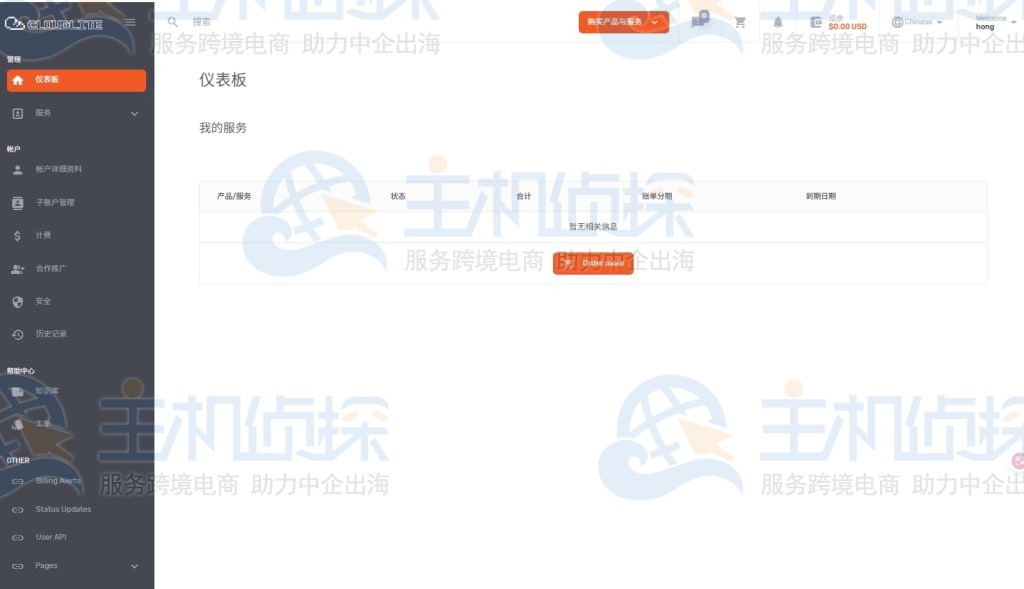Open the 购买产品与服务 dropdown arrow

tap(655, 21)
